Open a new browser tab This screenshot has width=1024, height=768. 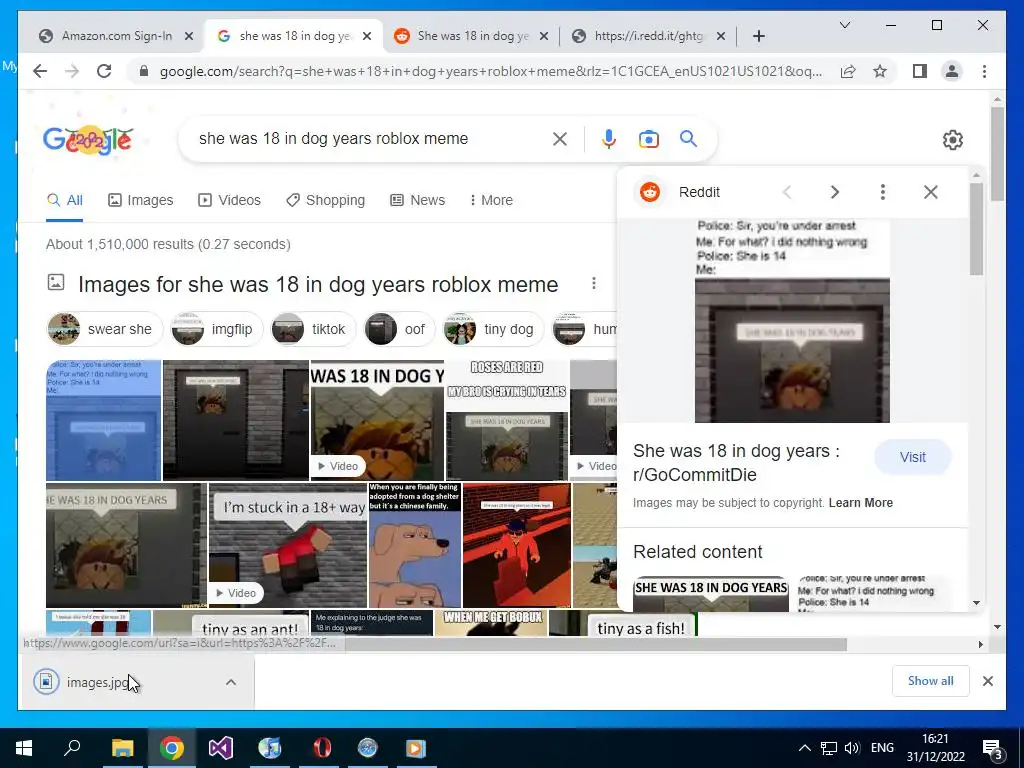(758, 36)
